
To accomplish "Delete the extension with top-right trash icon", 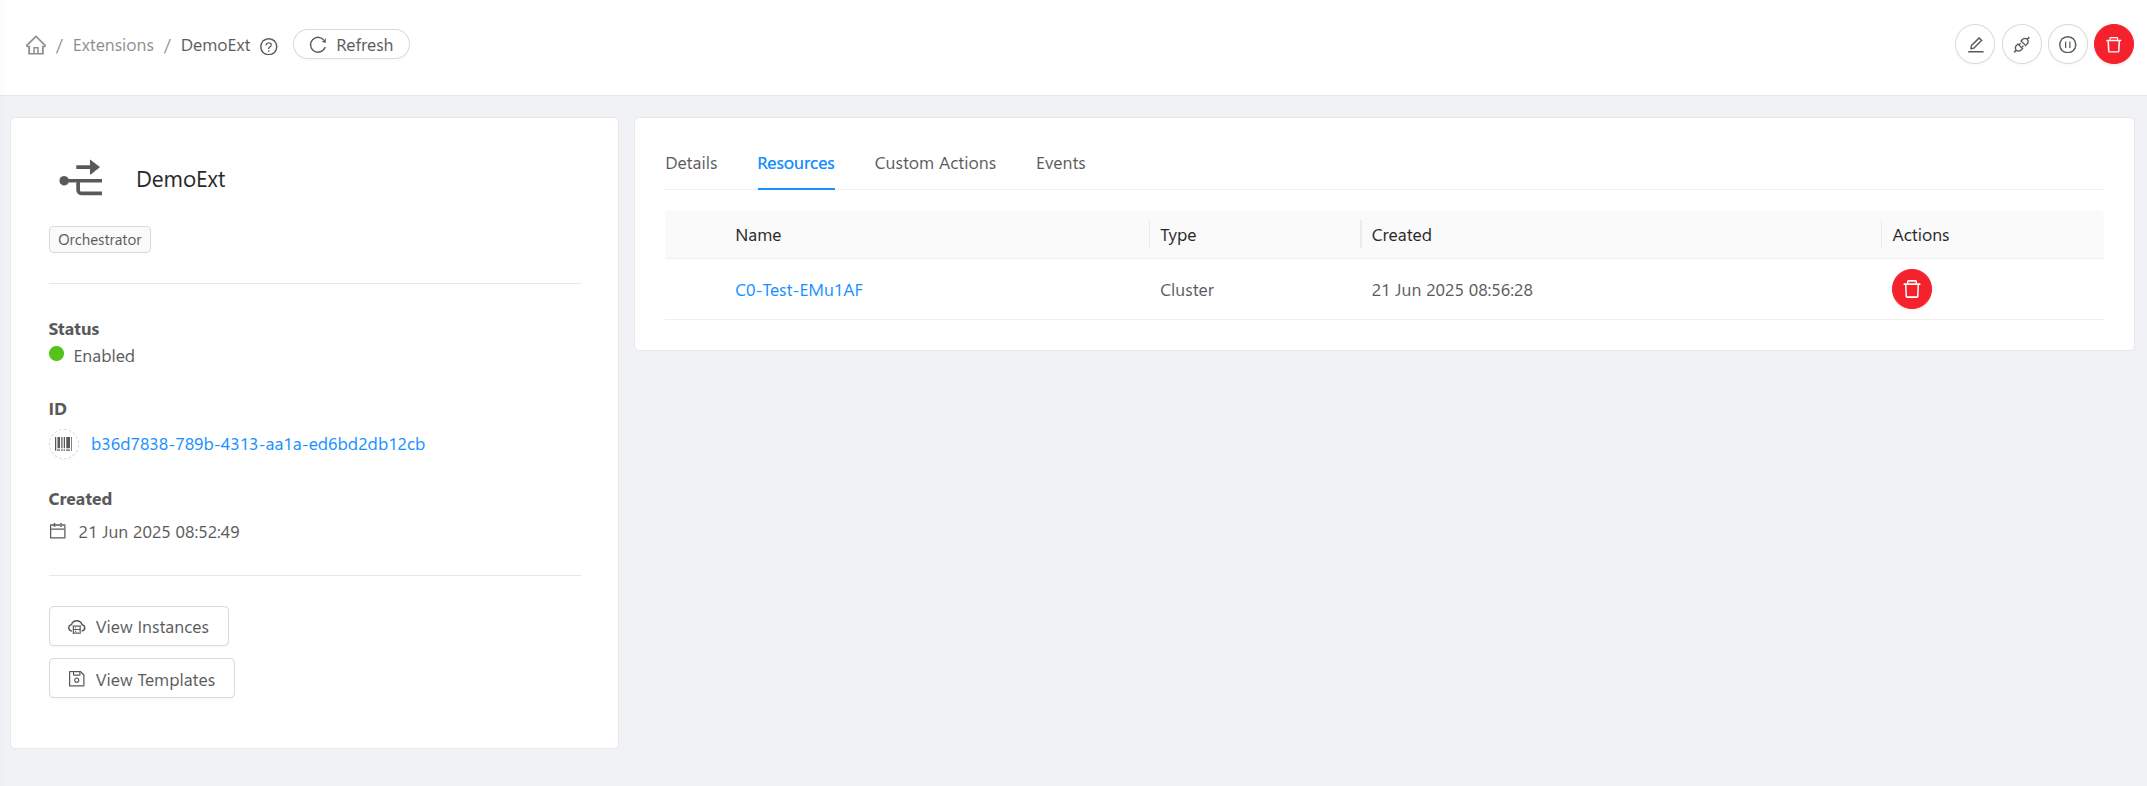I will pyautogui.click(x=2113, y=45).
